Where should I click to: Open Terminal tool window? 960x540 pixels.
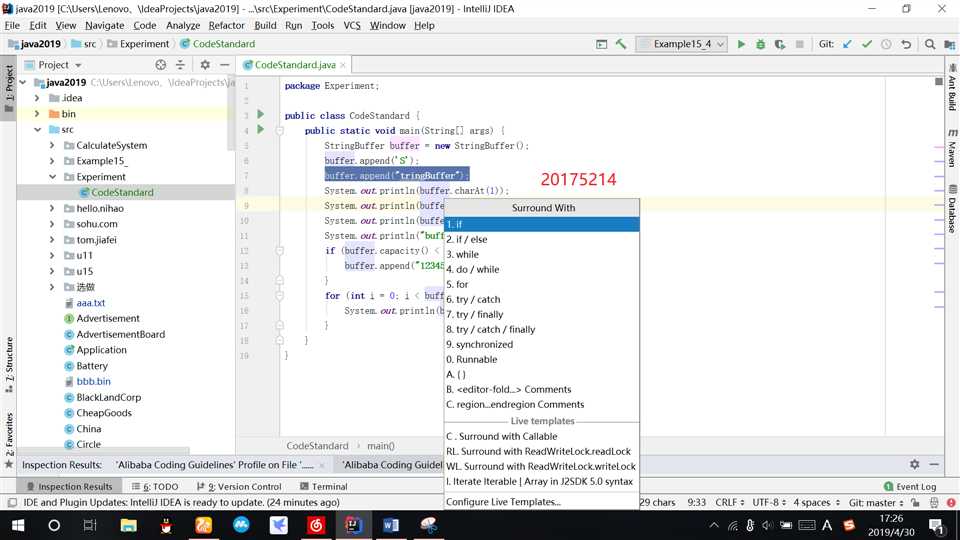[x=324, y=486]
